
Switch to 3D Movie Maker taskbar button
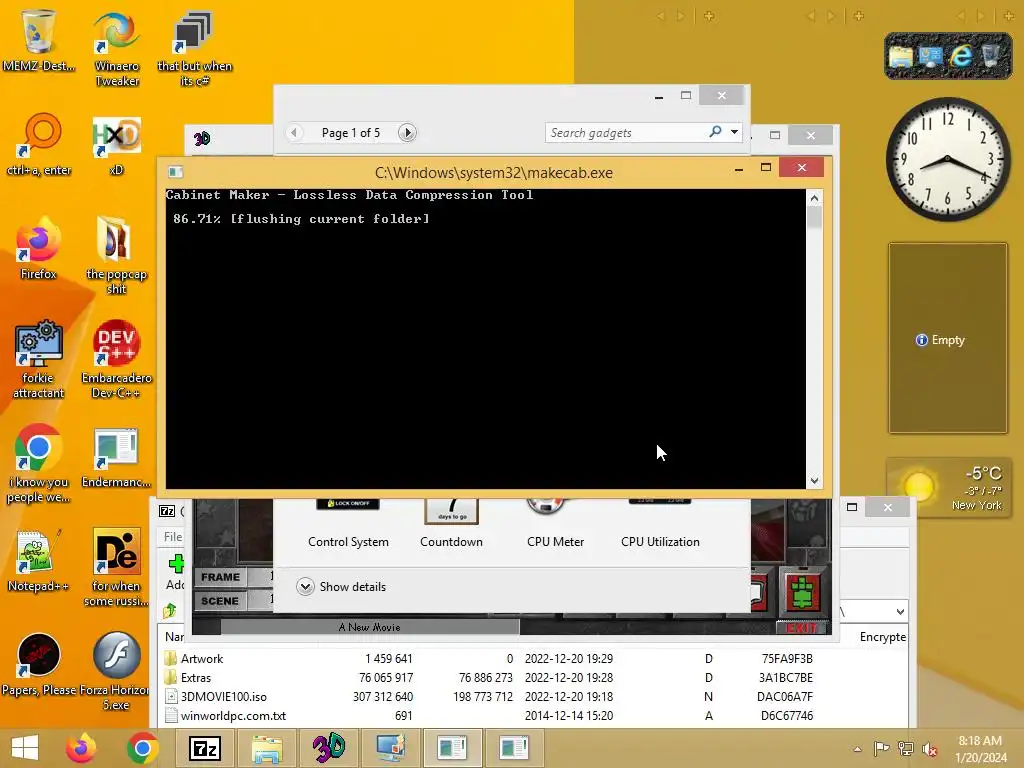(328, 748)
